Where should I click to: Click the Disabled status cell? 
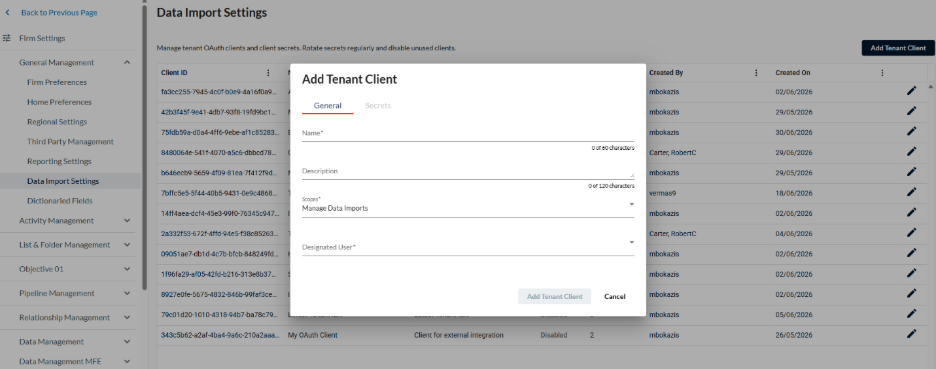554,335
